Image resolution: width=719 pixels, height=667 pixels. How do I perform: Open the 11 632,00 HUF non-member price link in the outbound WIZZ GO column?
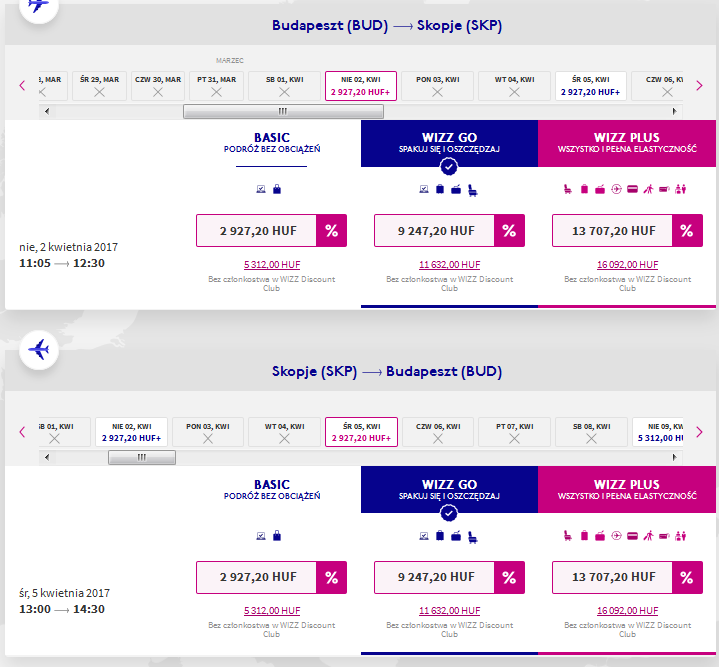[449, 265]
